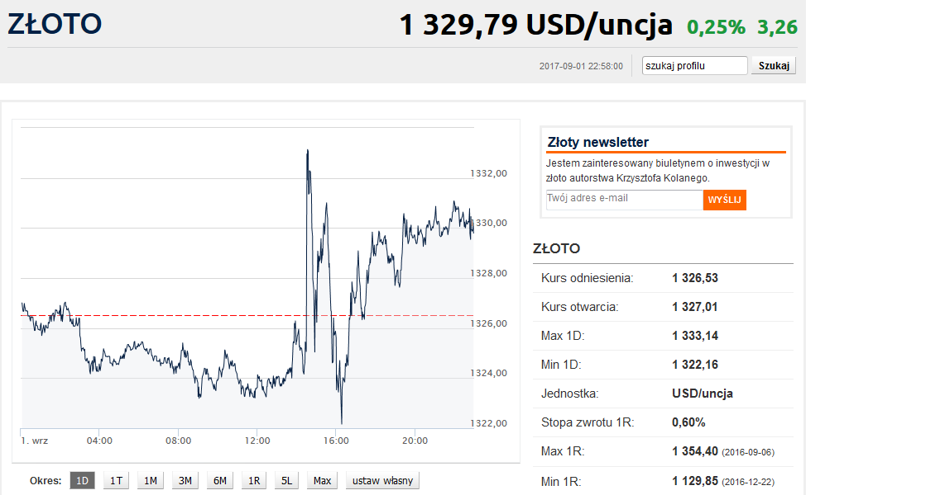Select the 1D period button
Screen dimensions: 945x495
pos(82,481)
